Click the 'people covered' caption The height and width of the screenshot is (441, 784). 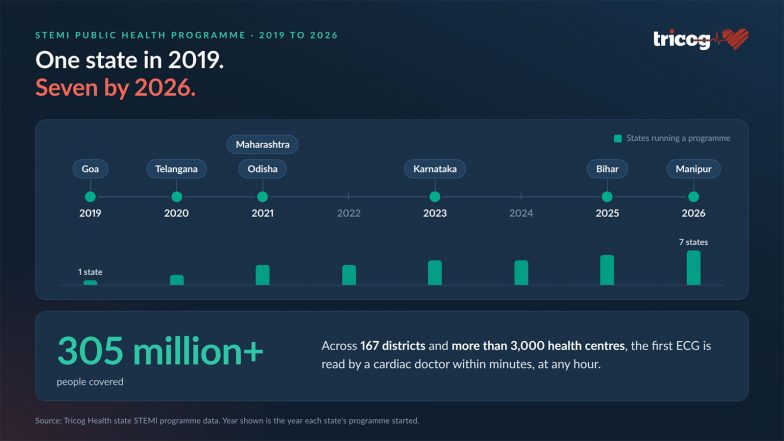(90, 382)
